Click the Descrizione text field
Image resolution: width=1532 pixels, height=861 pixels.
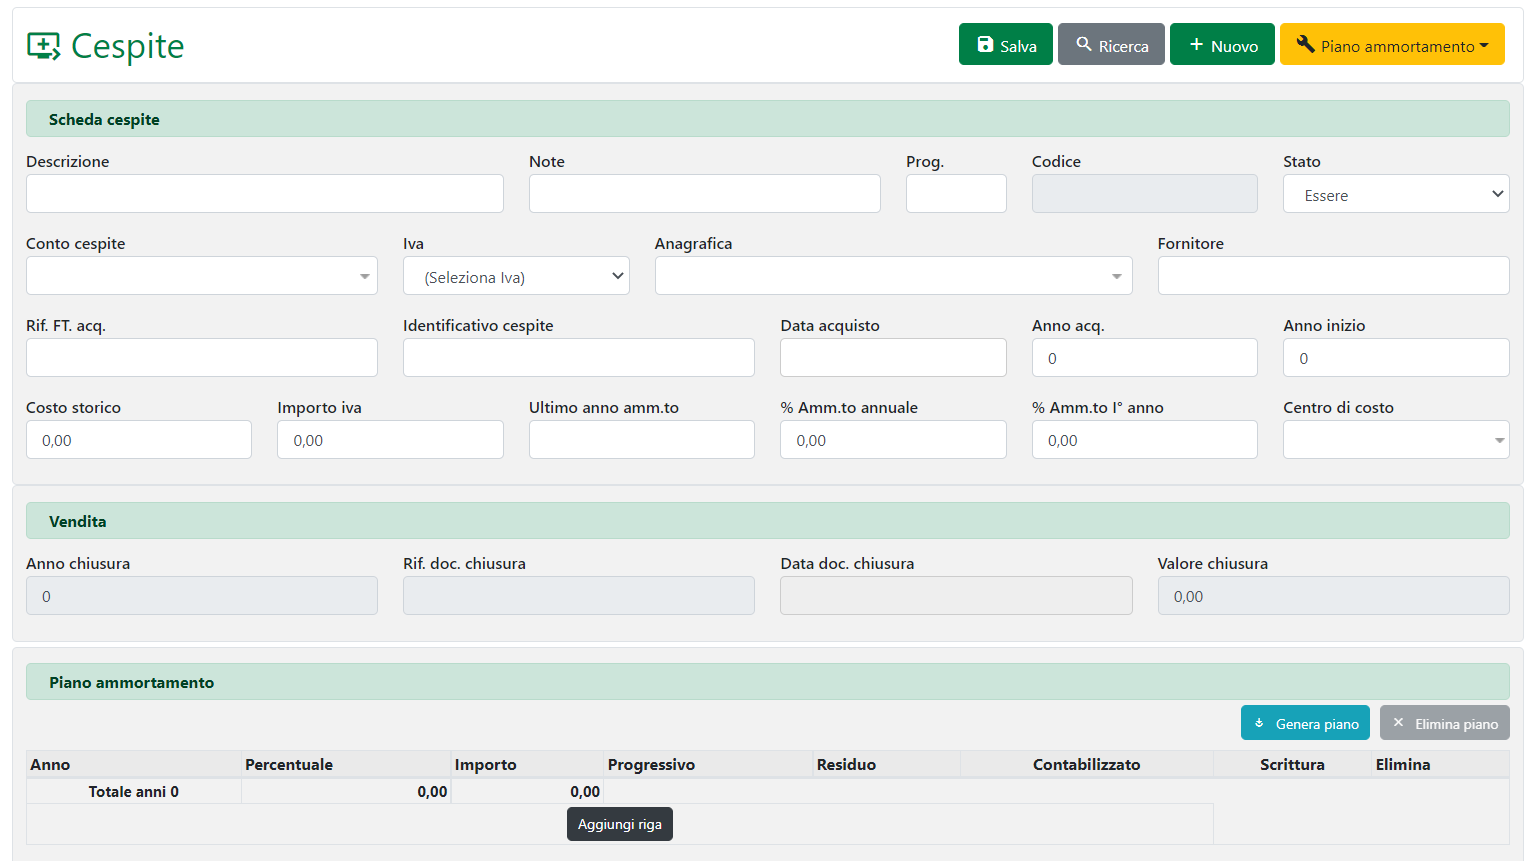pos(264,194)
